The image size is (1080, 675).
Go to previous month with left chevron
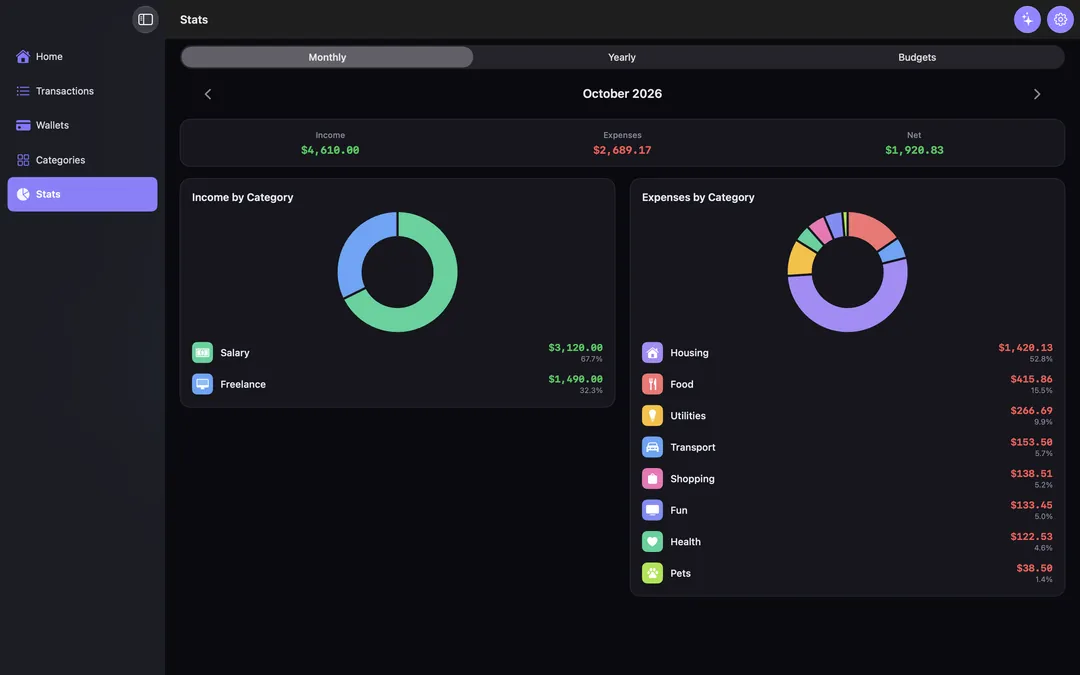(x=208, y=94)
